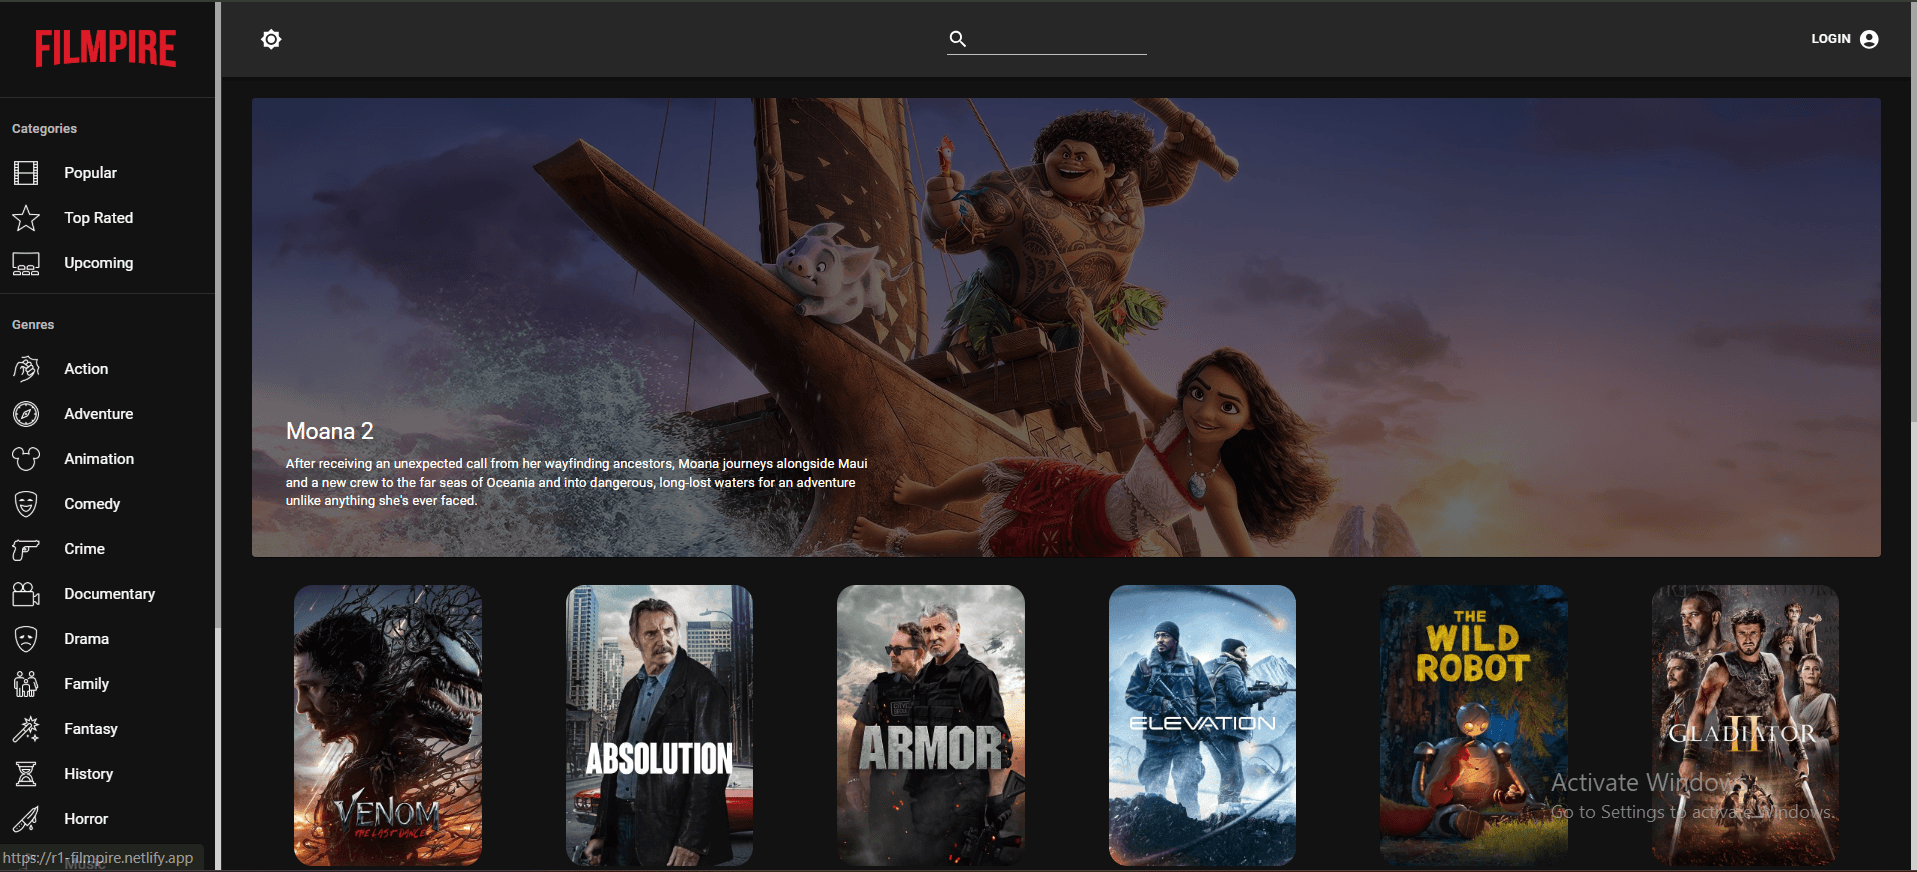Image resolution: width=1917 pixels, height=872 pixels.
Task: Click the Upcoming category icon
Action: click(x=26, y=263)
